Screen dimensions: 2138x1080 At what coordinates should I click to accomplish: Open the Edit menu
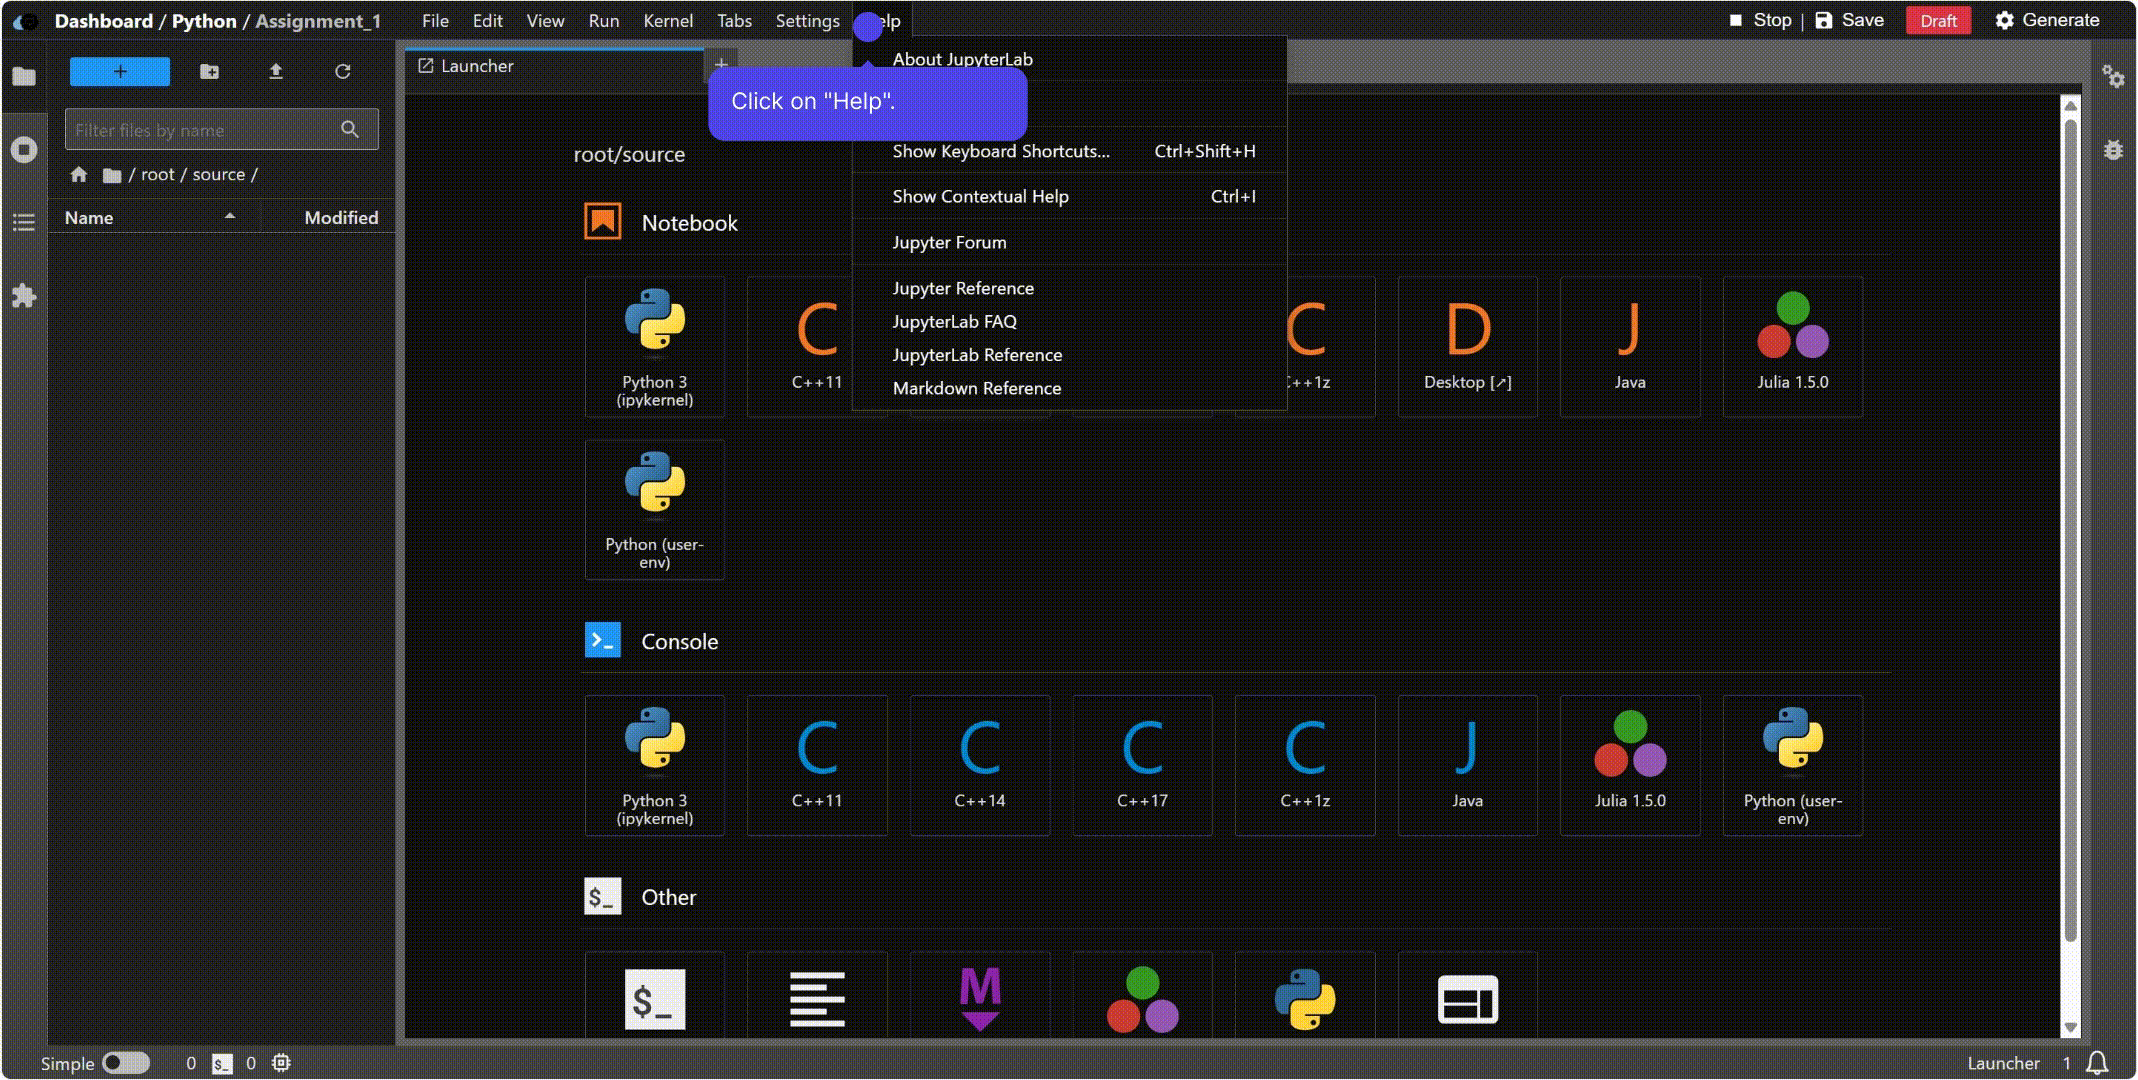[487, 20]
